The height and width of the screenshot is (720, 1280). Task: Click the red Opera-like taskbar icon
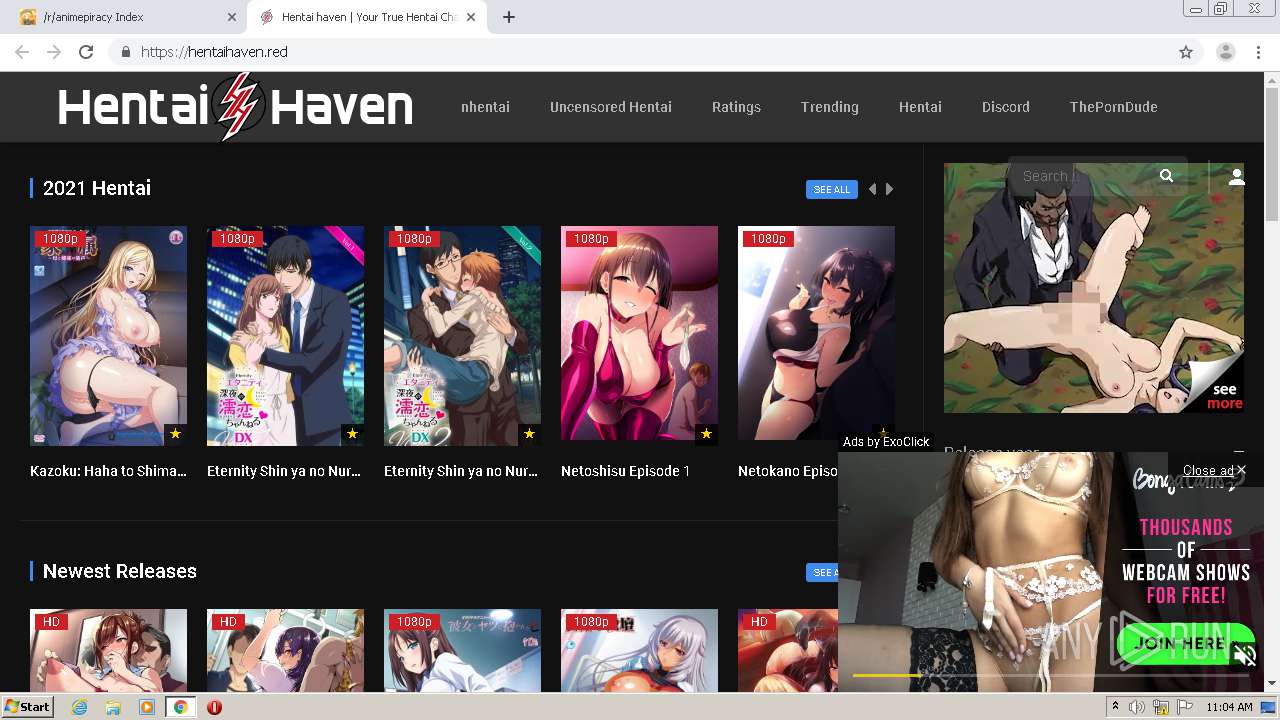click(x=214, y=707)
